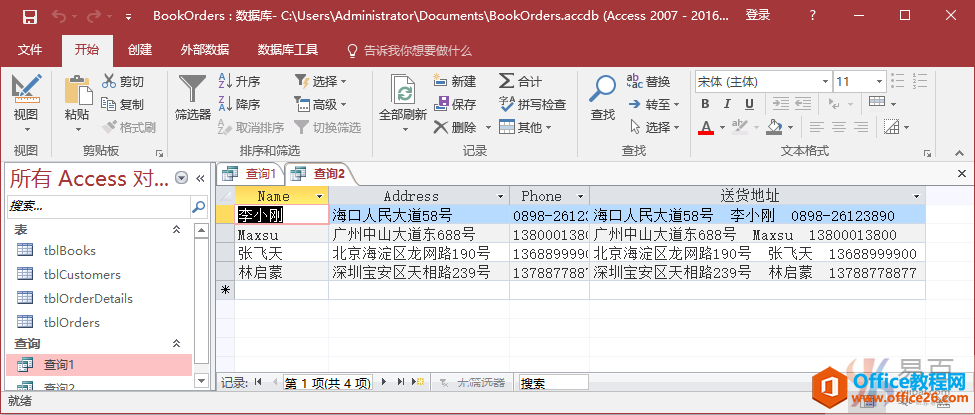Open the font size dropdown 11
The image size is (975, 415).
(x=879, y=82)
